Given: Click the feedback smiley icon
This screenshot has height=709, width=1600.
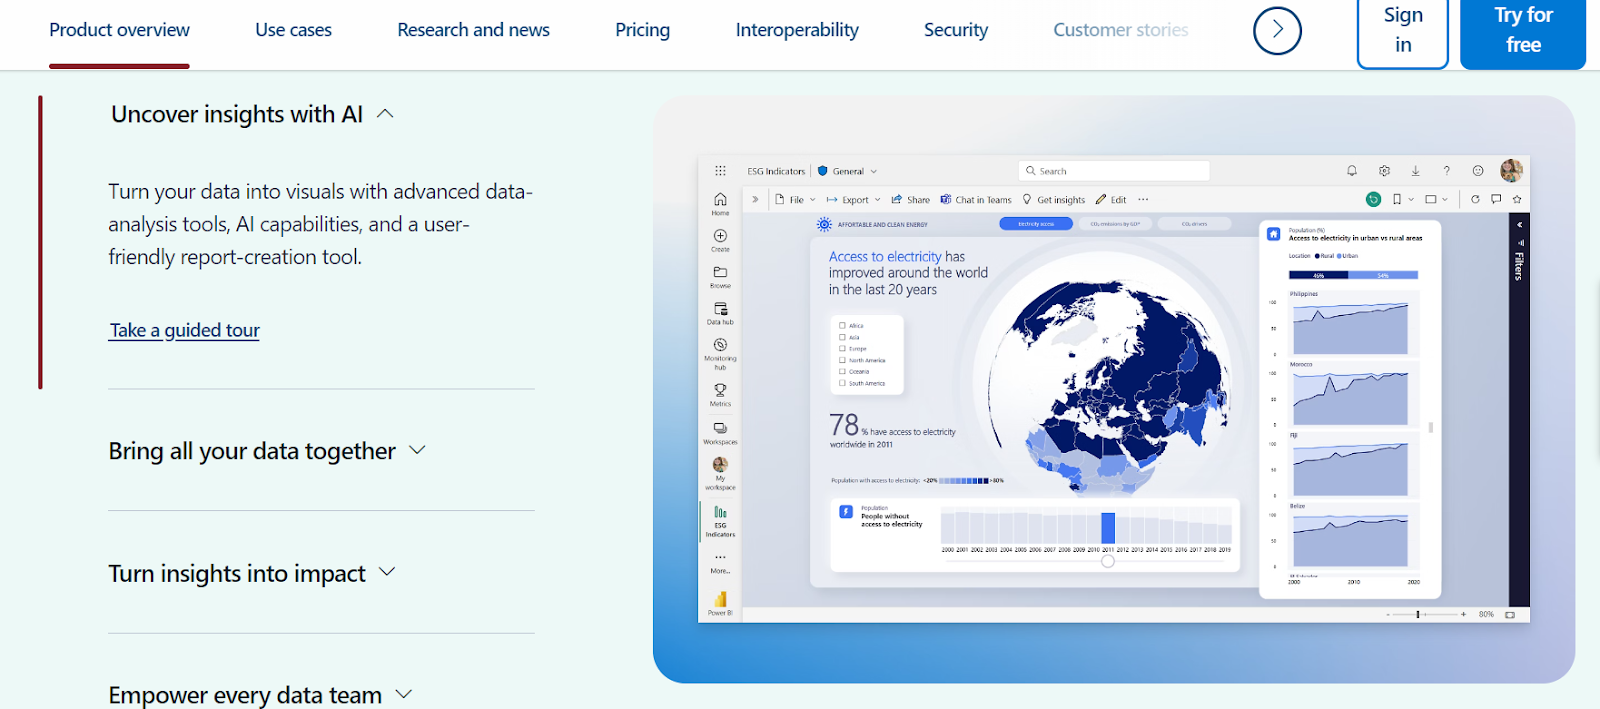Looking at the screenshot, I should click(1478, 171).
